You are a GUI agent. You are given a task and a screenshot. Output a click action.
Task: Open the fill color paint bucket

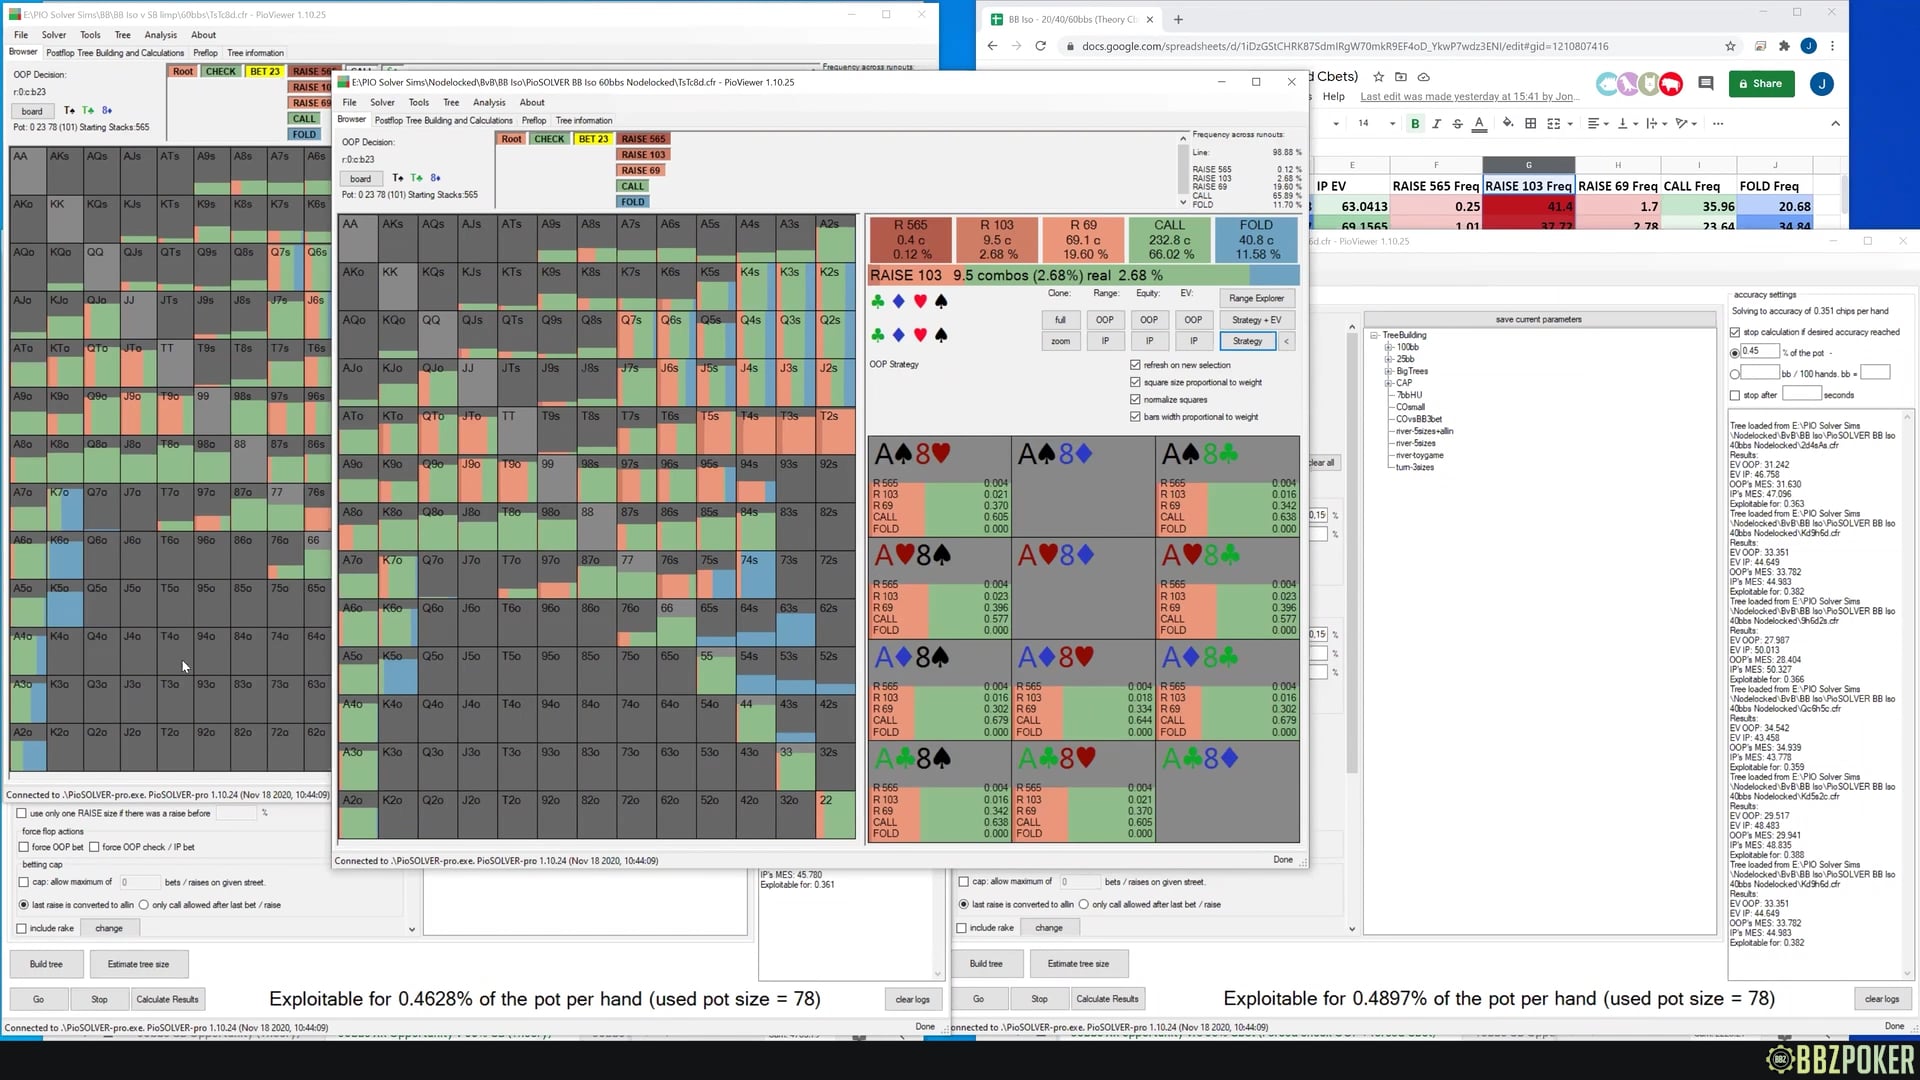pyautogui.click(x=1507, y=123)
